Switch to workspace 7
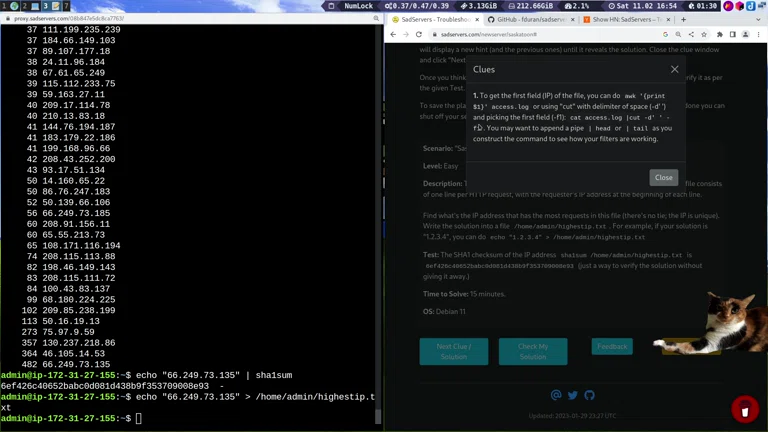Screen dimensions: 768x432 pyautogui.click(x=66, y=6)
